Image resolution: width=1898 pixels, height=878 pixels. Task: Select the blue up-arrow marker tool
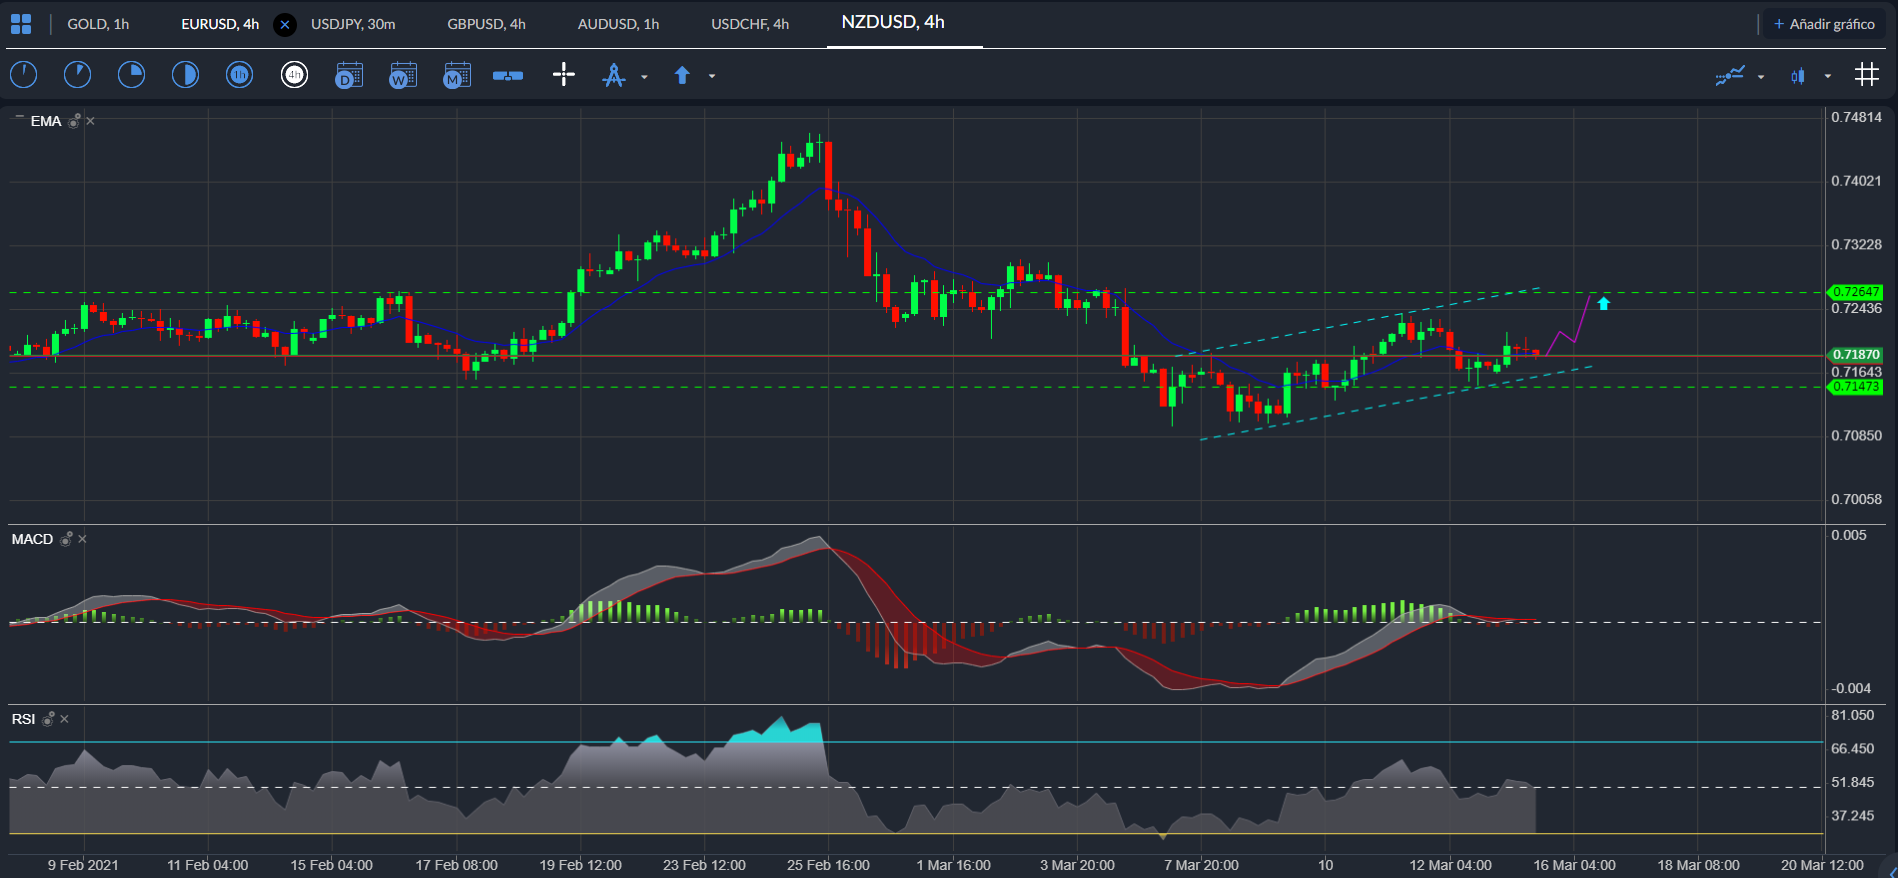pyautogui.click(x=682, y=75)
